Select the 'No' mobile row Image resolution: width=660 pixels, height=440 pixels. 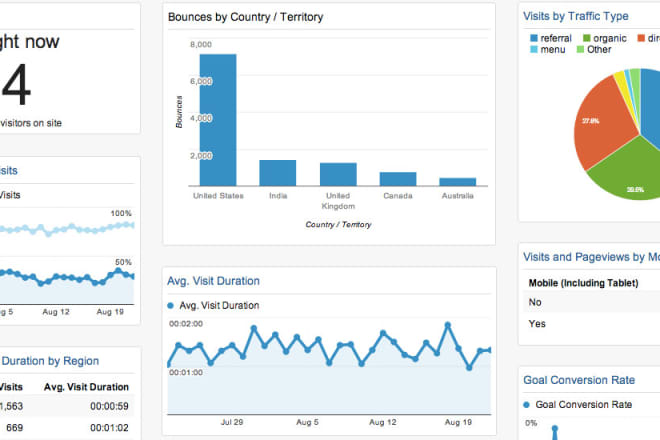(x=591, y=302)
